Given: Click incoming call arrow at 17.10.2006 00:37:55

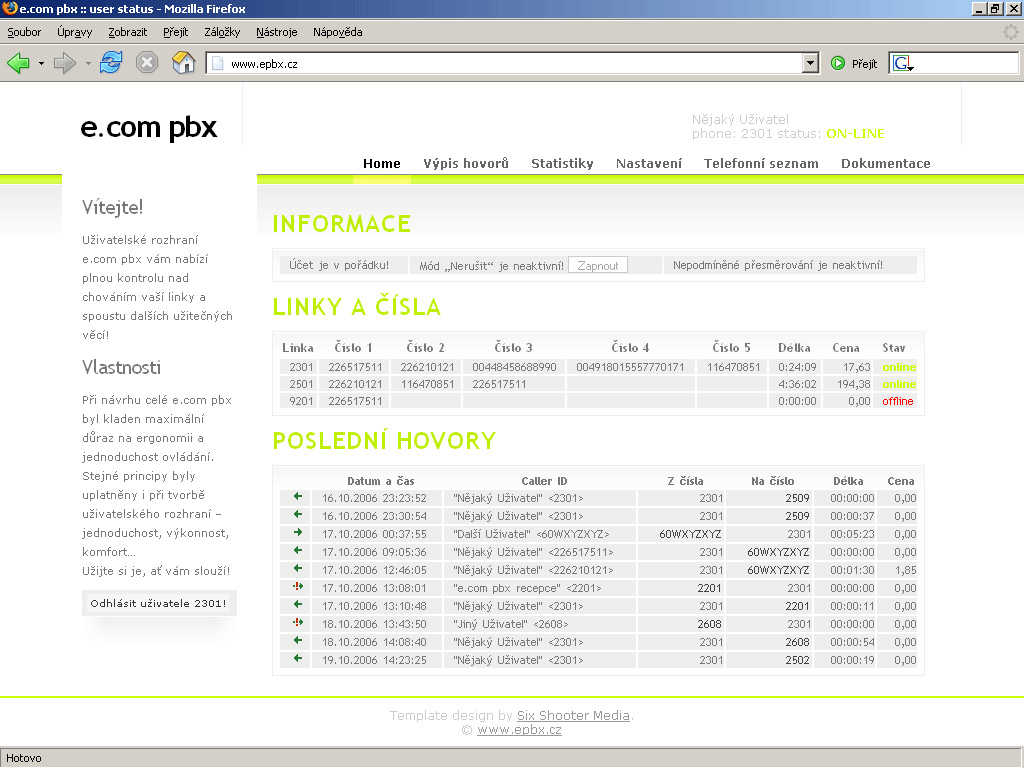Looking at the screenshot, I should pos(297,533).
